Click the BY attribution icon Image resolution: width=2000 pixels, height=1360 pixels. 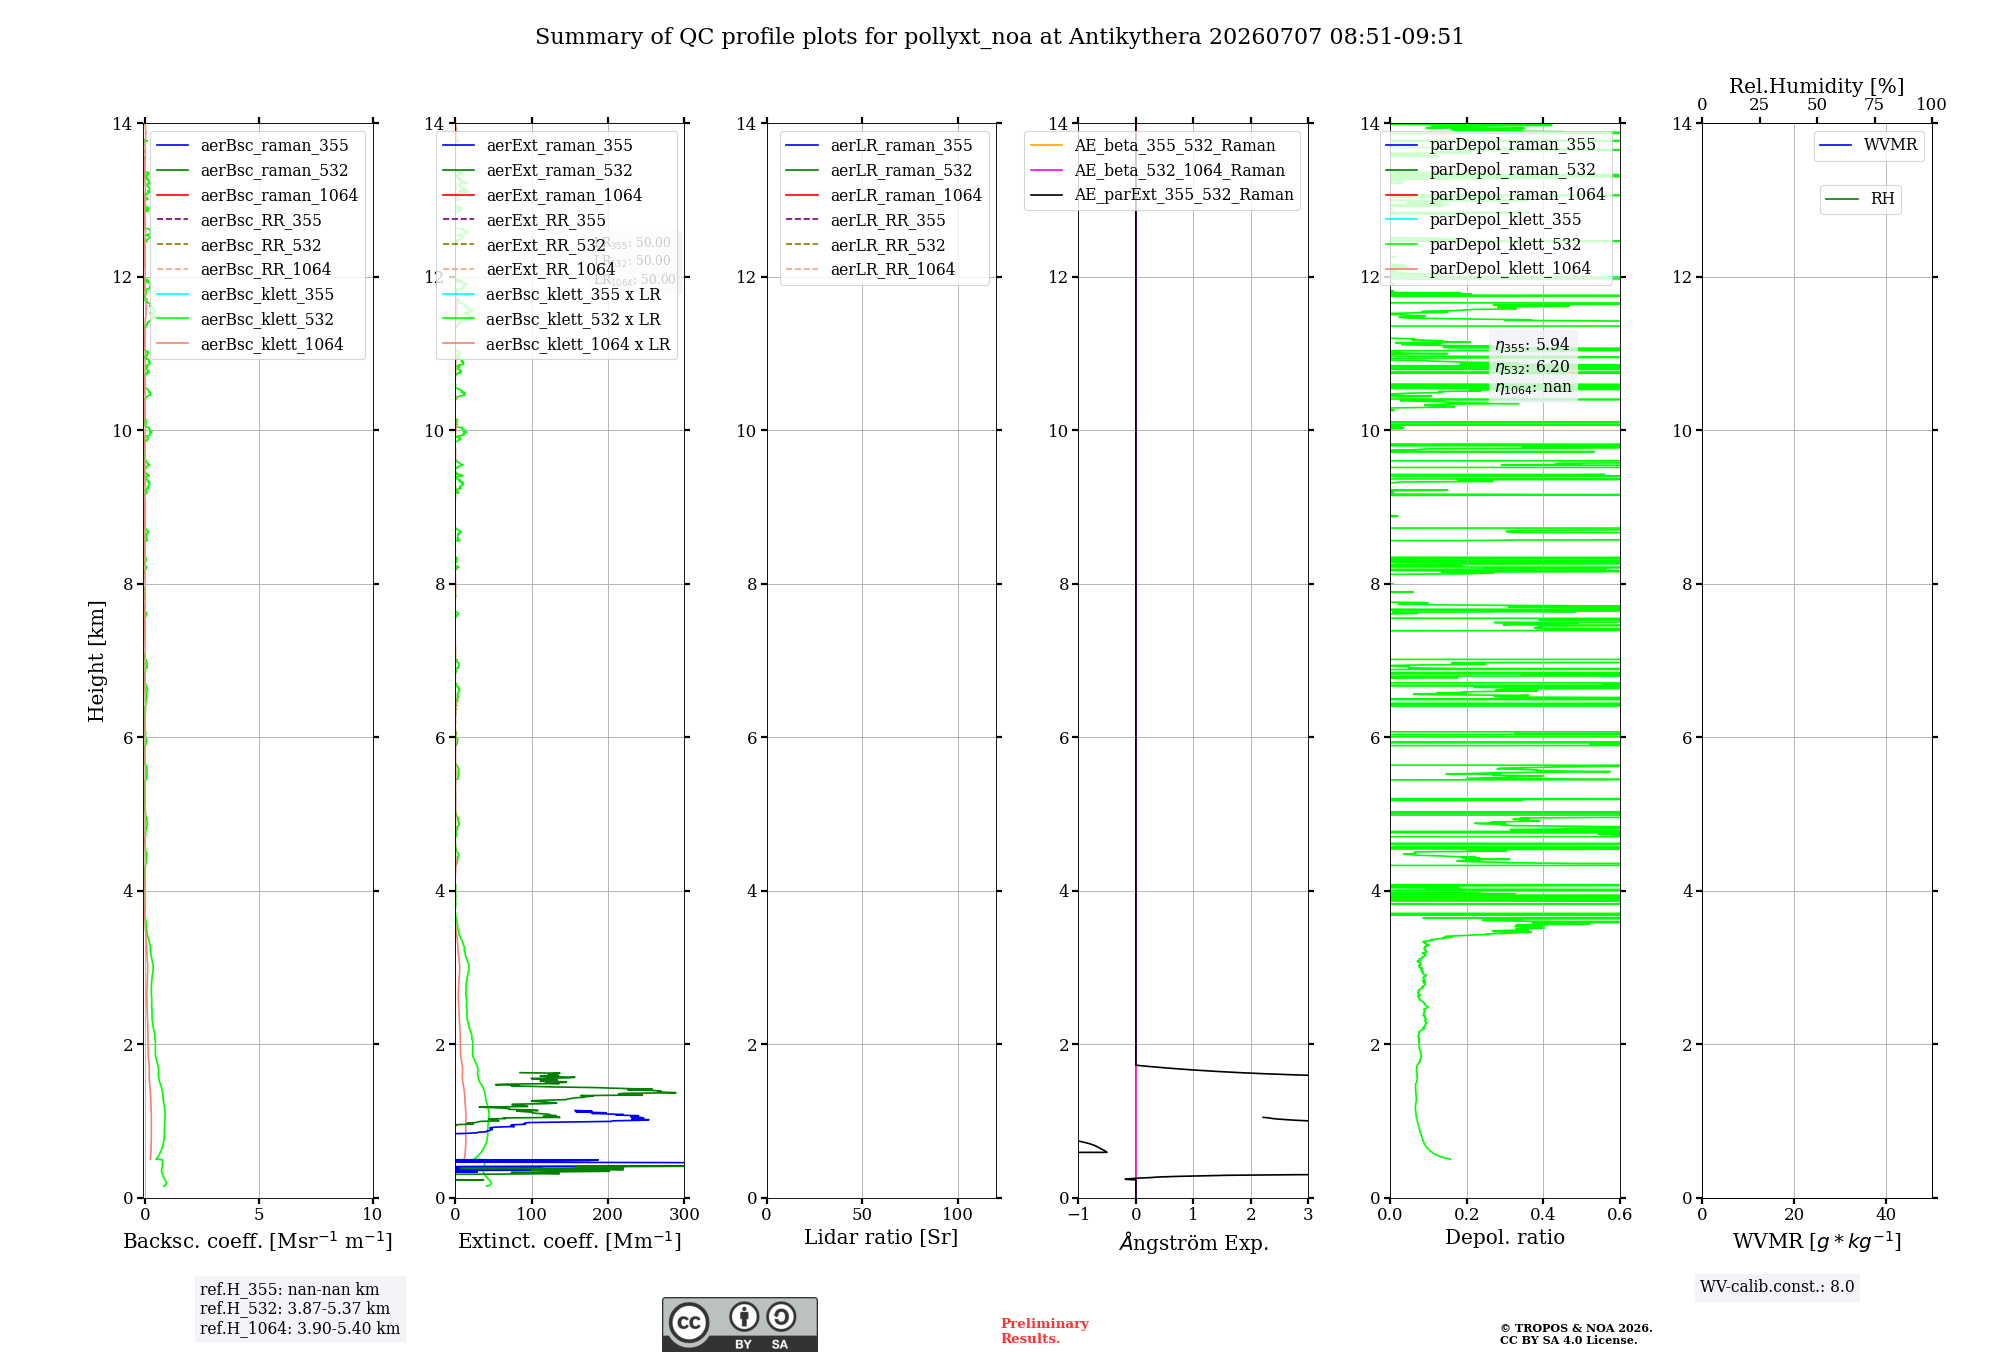[743, 1316]
